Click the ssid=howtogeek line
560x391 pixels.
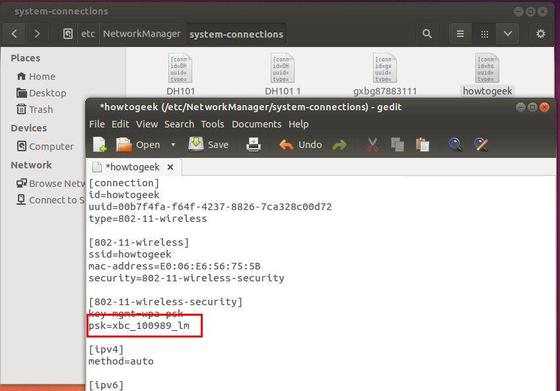point(130,254)
